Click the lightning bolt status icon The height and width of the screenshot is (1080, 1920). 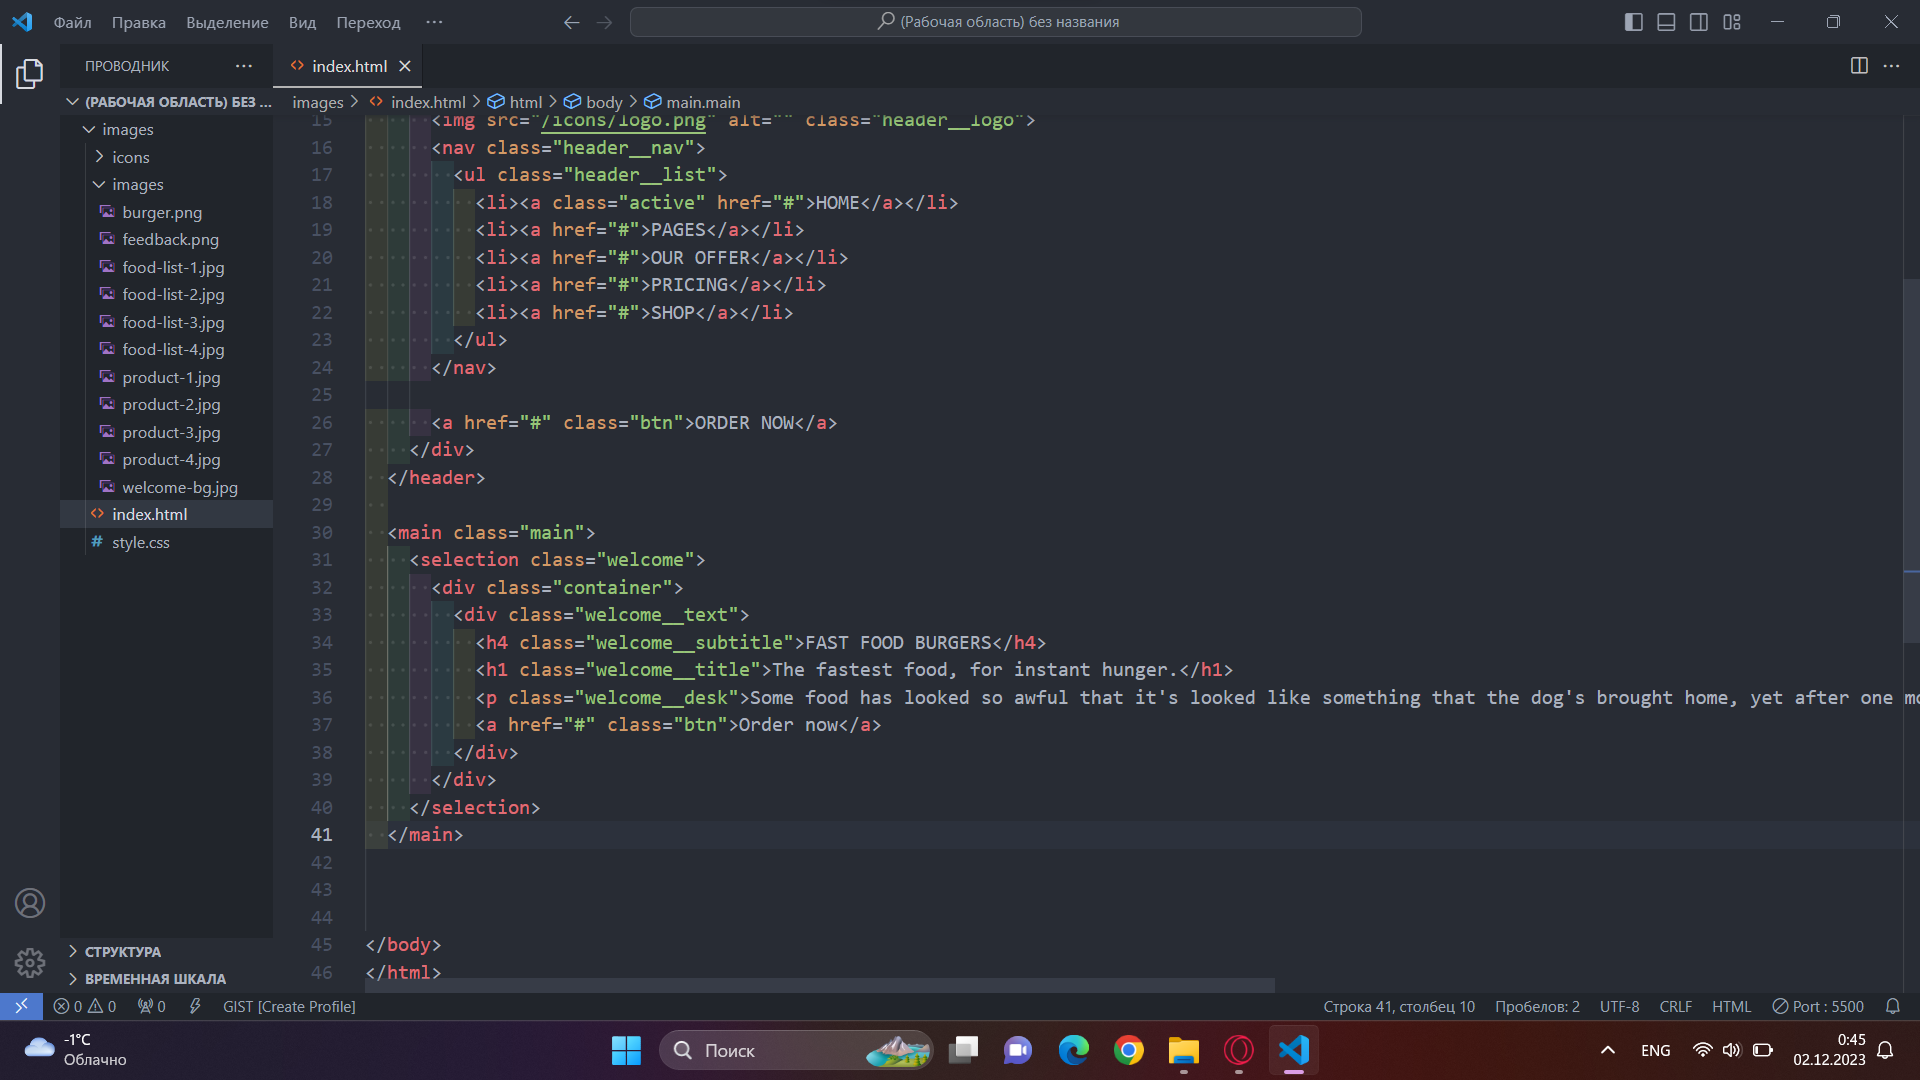pyautogui.click(x=195, y=1006)
